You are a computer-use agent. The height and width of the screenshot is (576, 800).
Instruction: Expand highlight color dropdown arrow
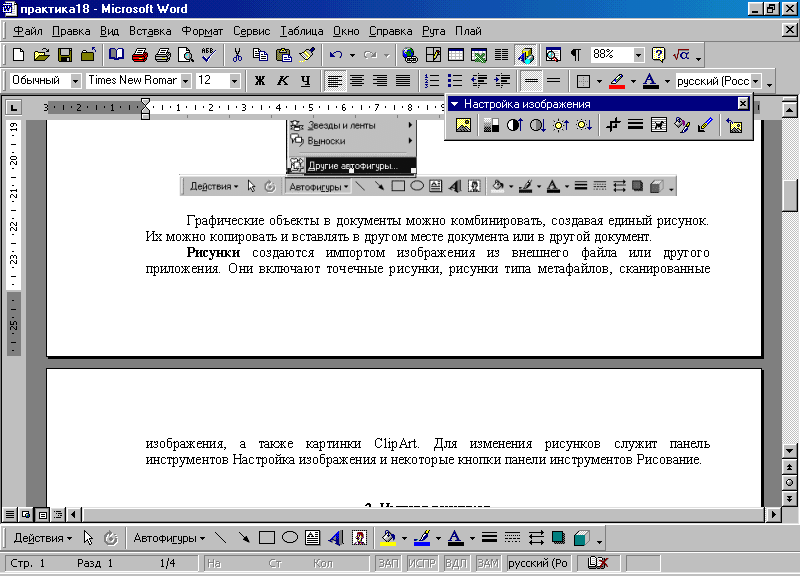coord(633,81)
